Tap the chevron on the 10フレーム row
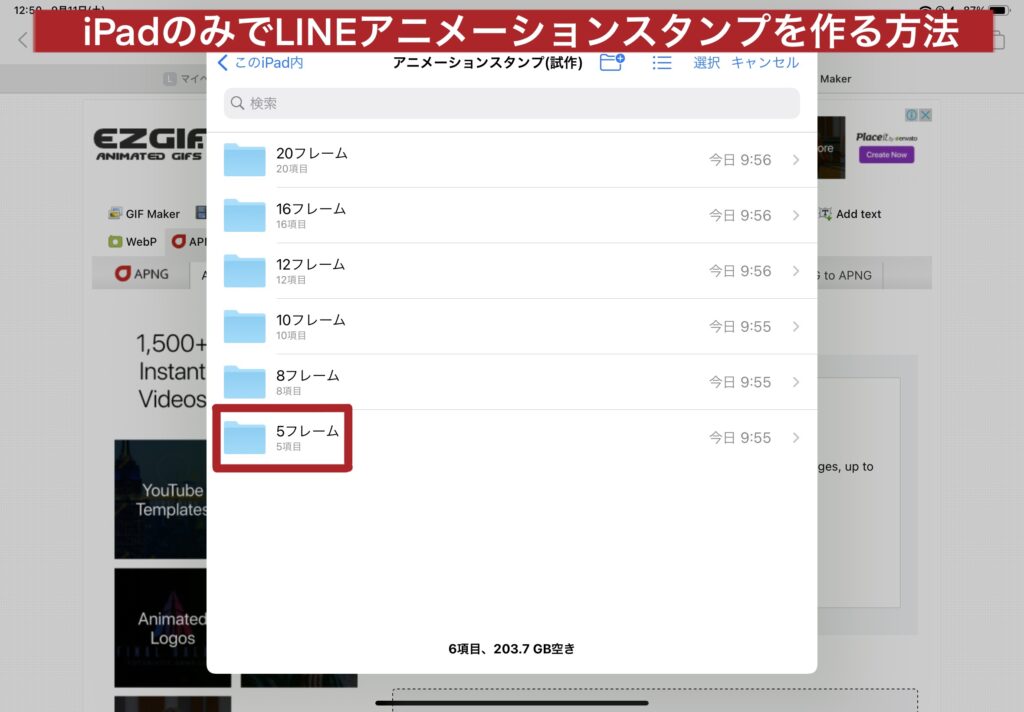Viewport: 1024px width, 712px height. 795,327
